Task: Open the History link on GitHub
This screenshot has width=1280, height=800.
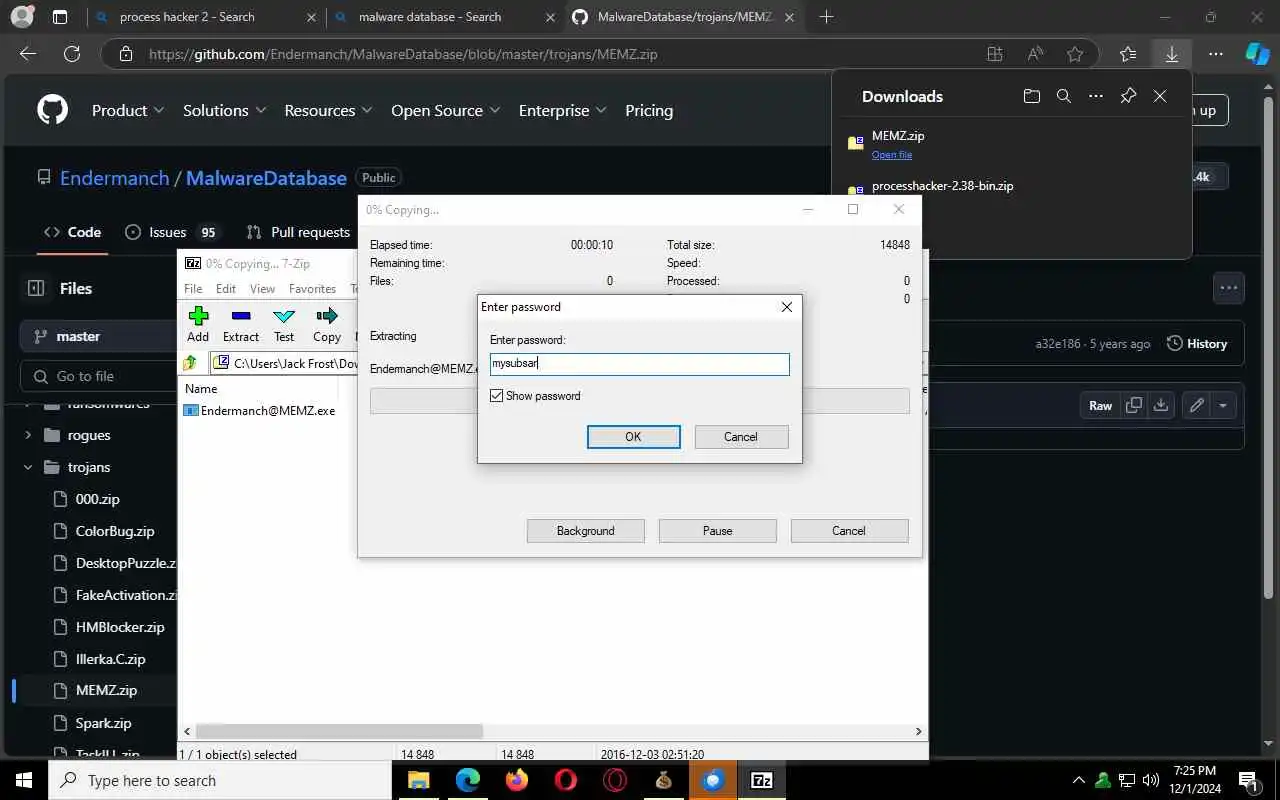Action: 1197,344
